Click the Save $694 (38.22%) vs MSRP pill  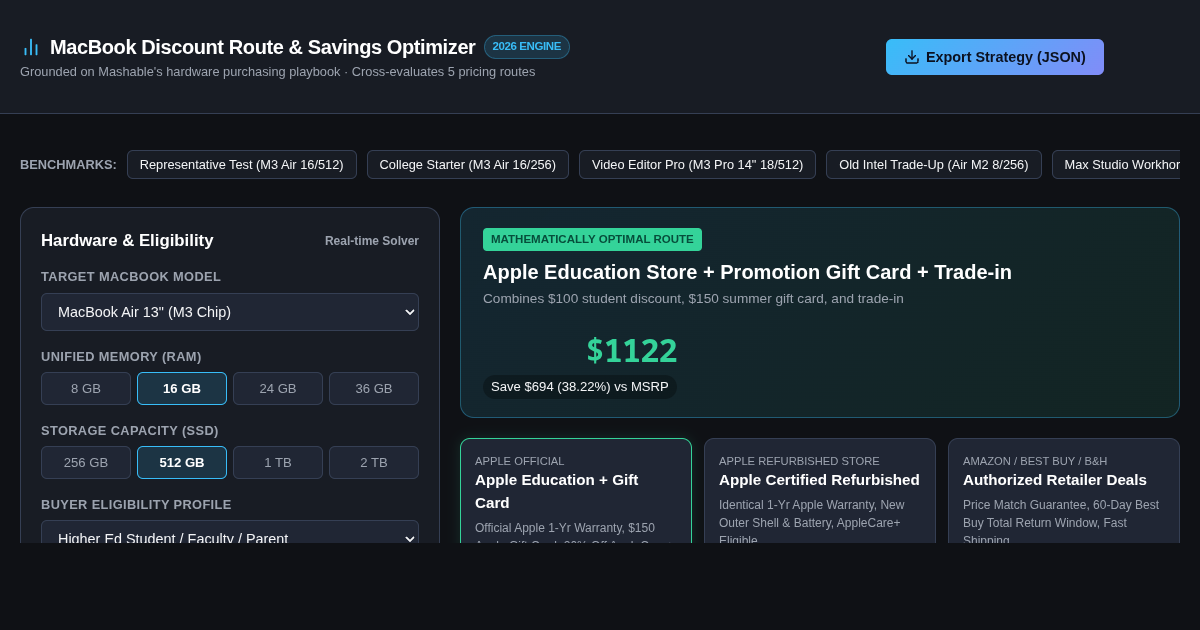pos(580,387)
